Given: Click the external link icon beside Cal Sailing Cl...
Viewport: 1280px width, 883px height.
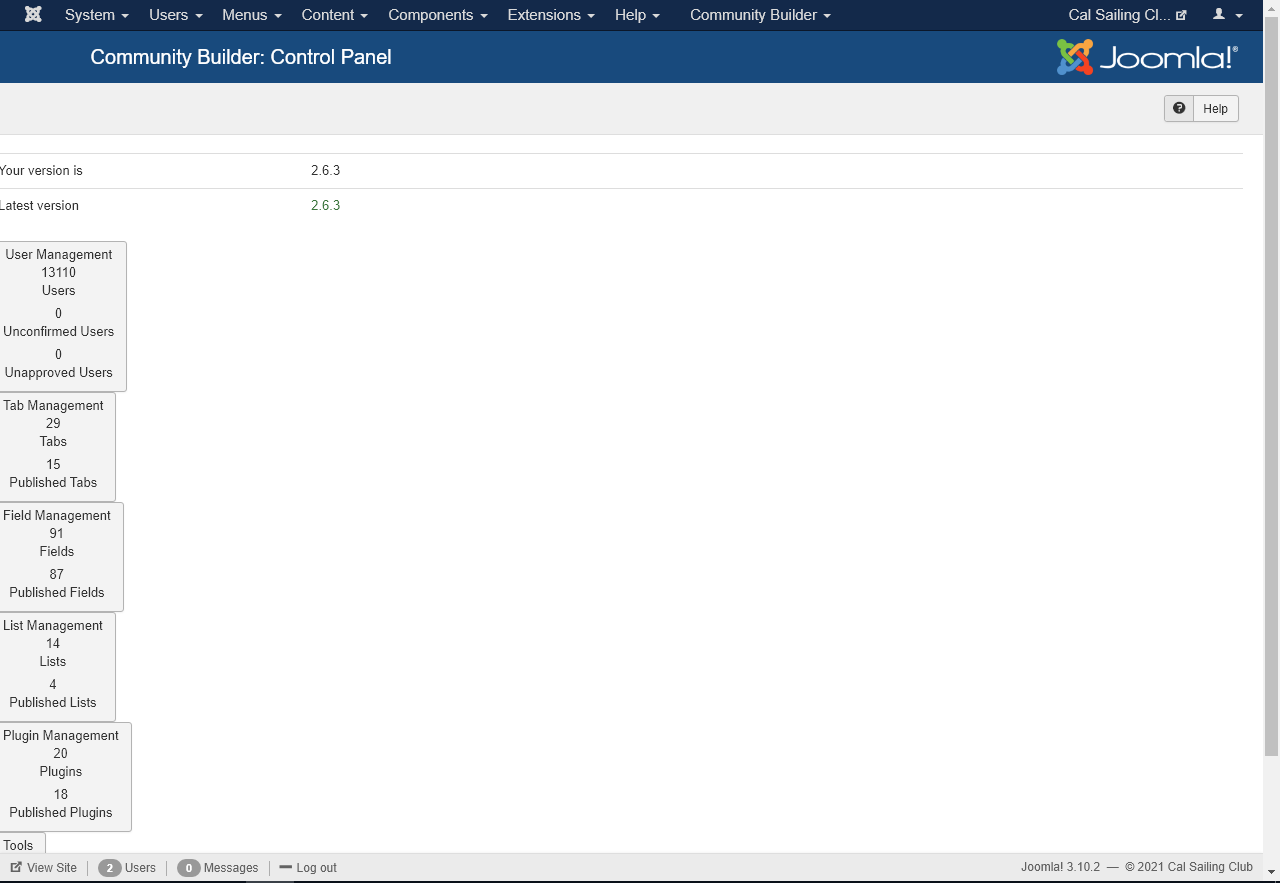Looking at the screenshot, I should 1181,15.
